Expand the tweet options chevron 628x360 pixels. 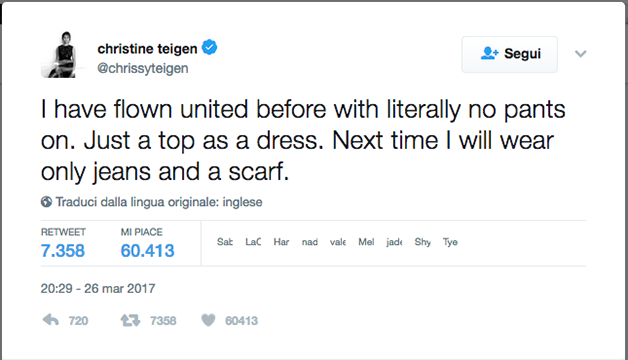tap(580, 54)
